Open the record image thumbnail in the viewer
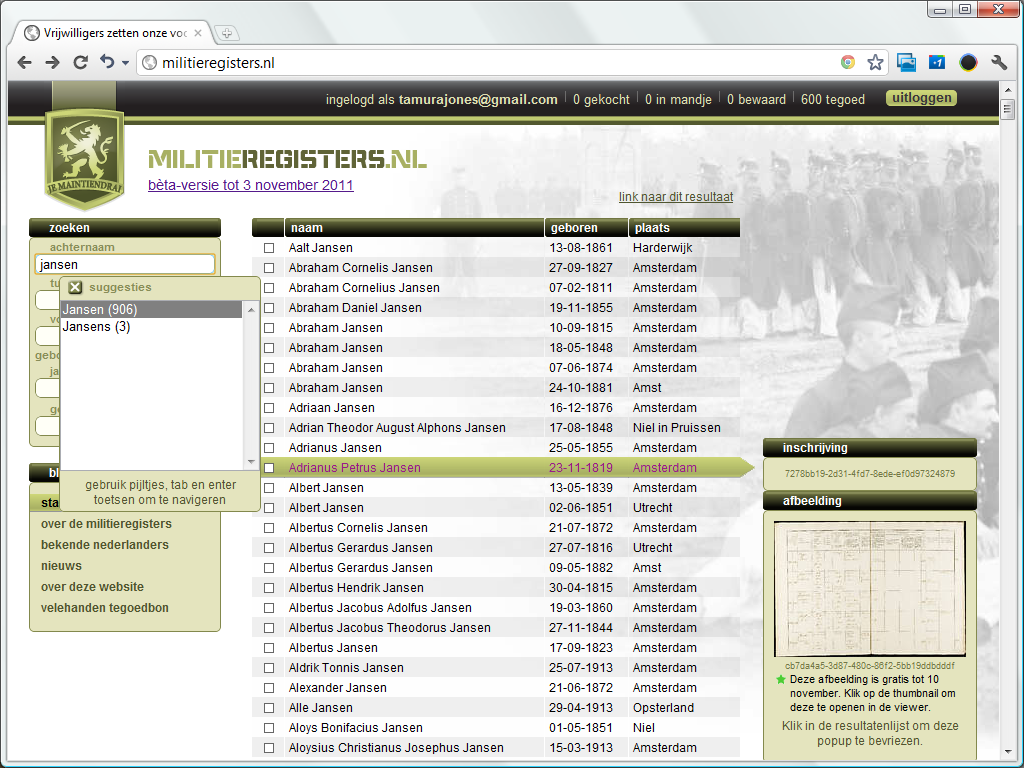Viewport: 1024px width, 768px height. [x=869, y=589]
